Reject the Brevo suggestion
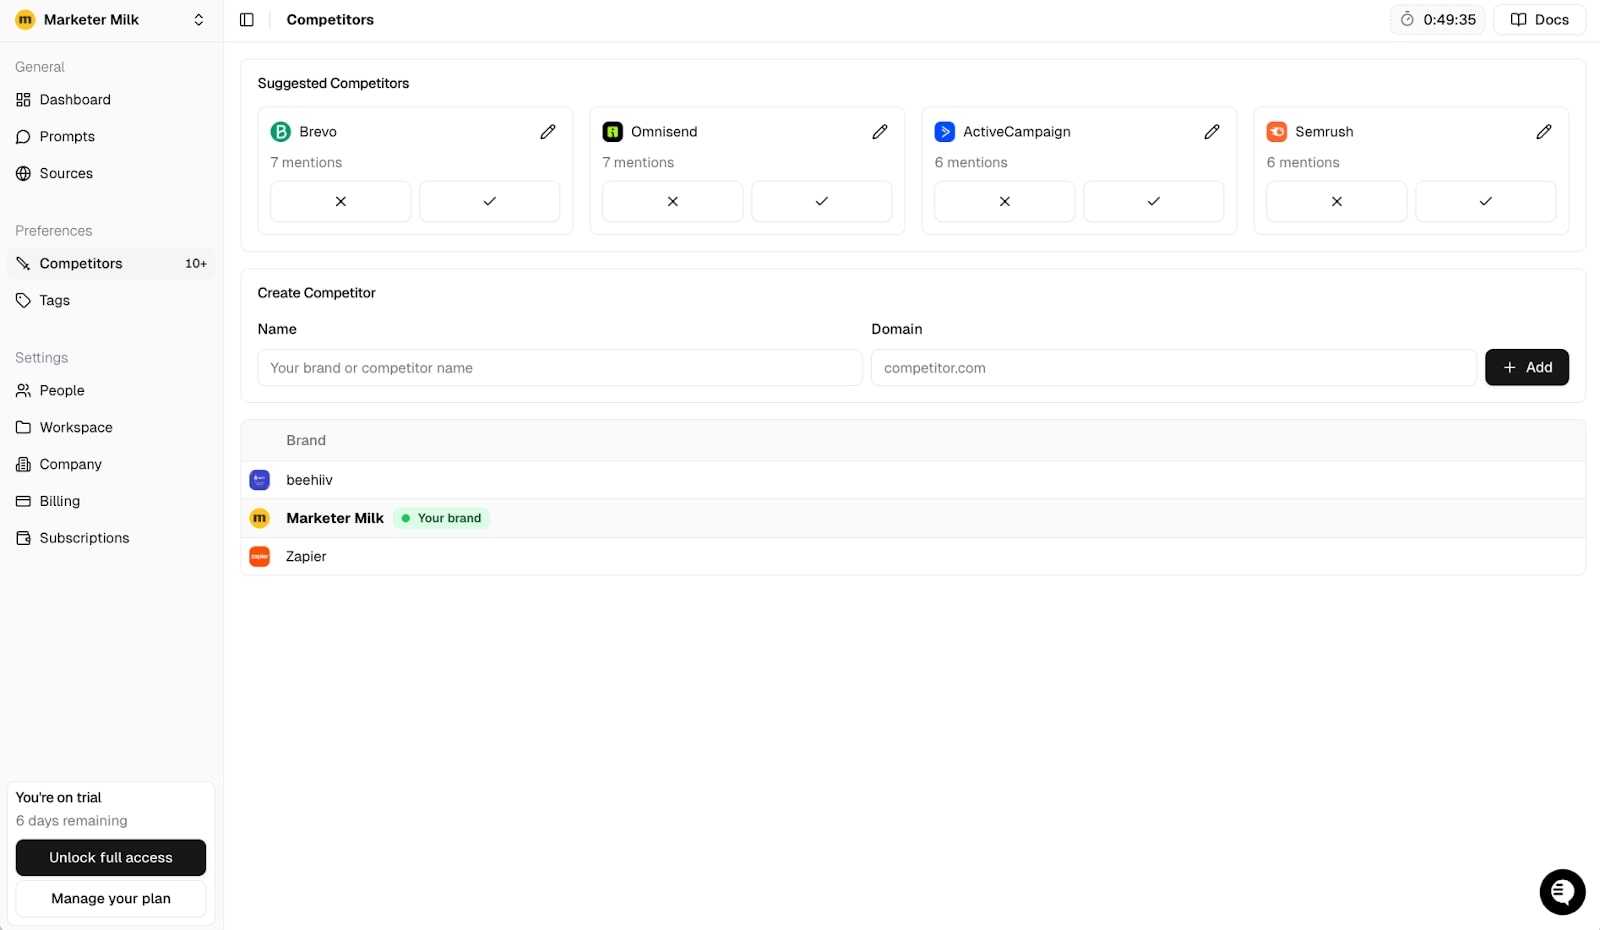1600x930 pixels. (x=341, y=202)
